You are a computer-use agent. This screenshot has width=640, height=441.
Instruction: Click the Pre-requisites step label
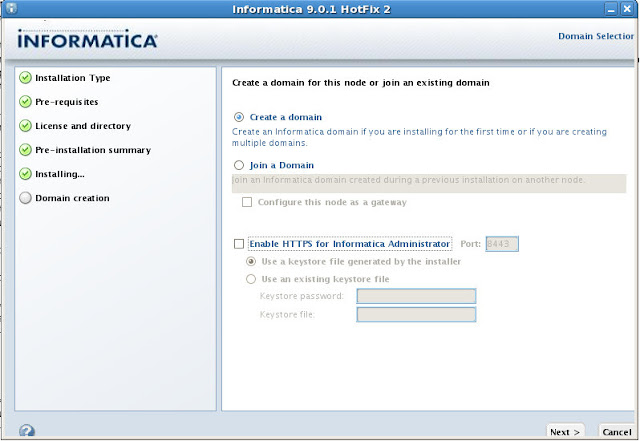tap(67, 102)
